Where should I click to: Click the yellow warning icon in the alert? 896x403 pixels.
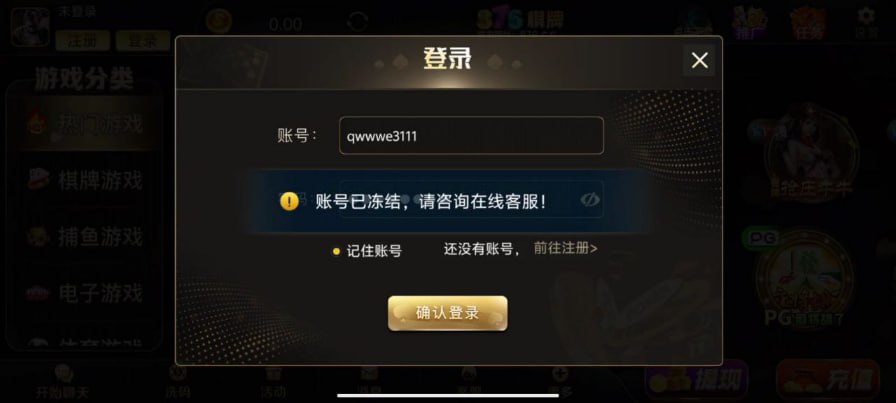289,201
